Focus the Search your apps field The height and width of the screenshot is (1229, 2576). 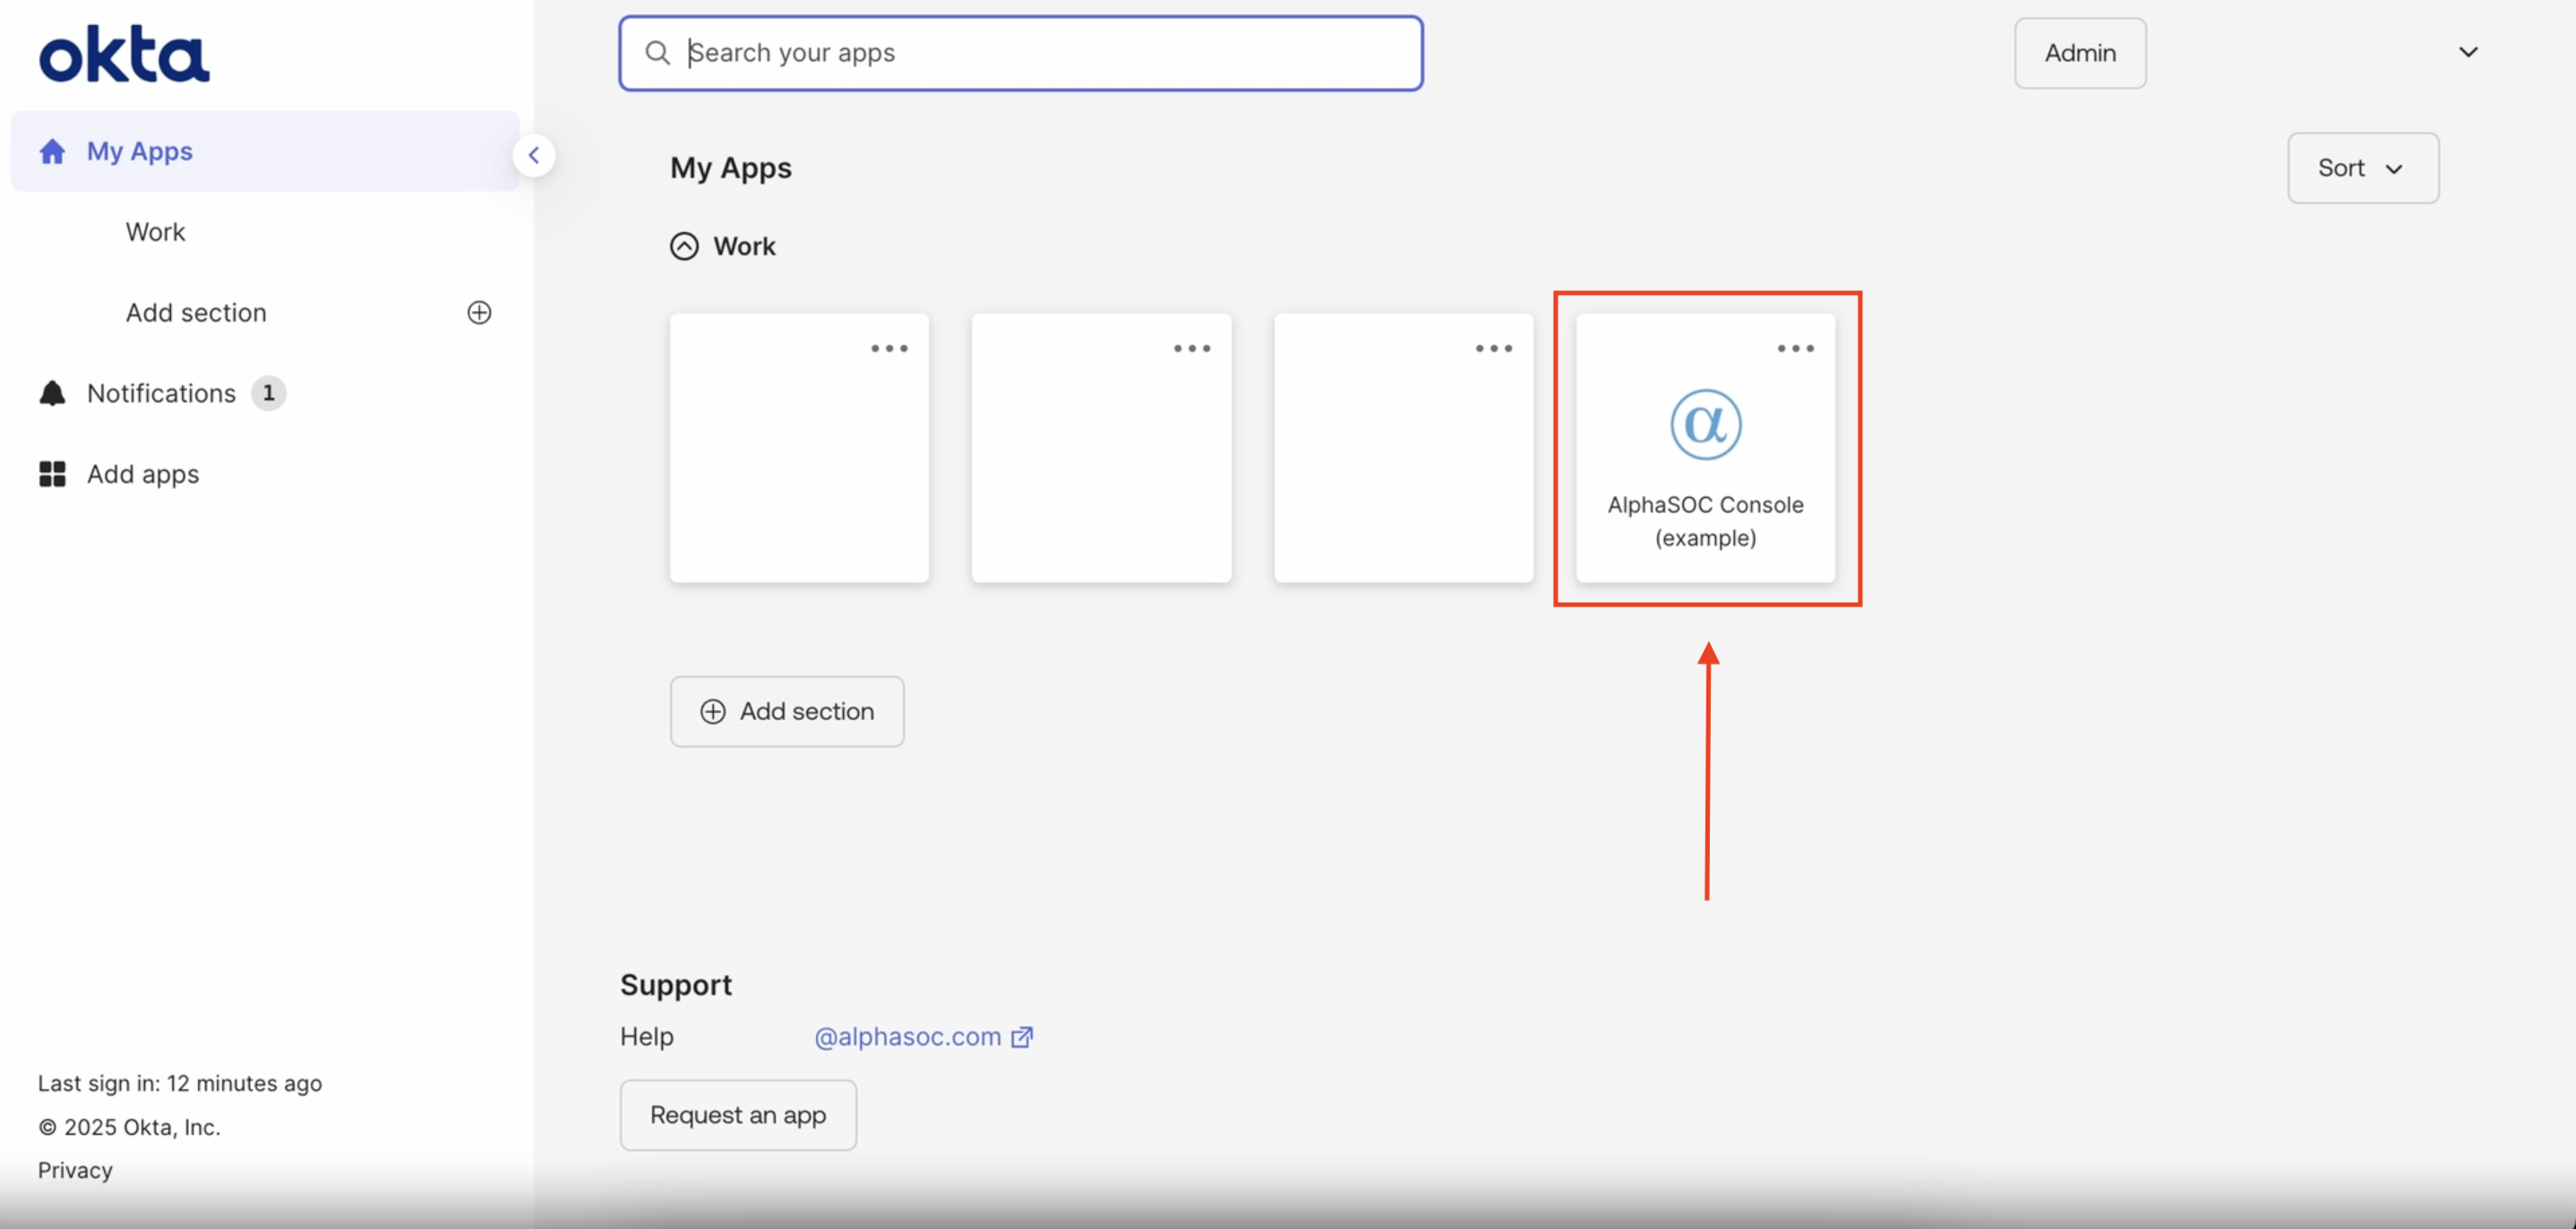1020,53
